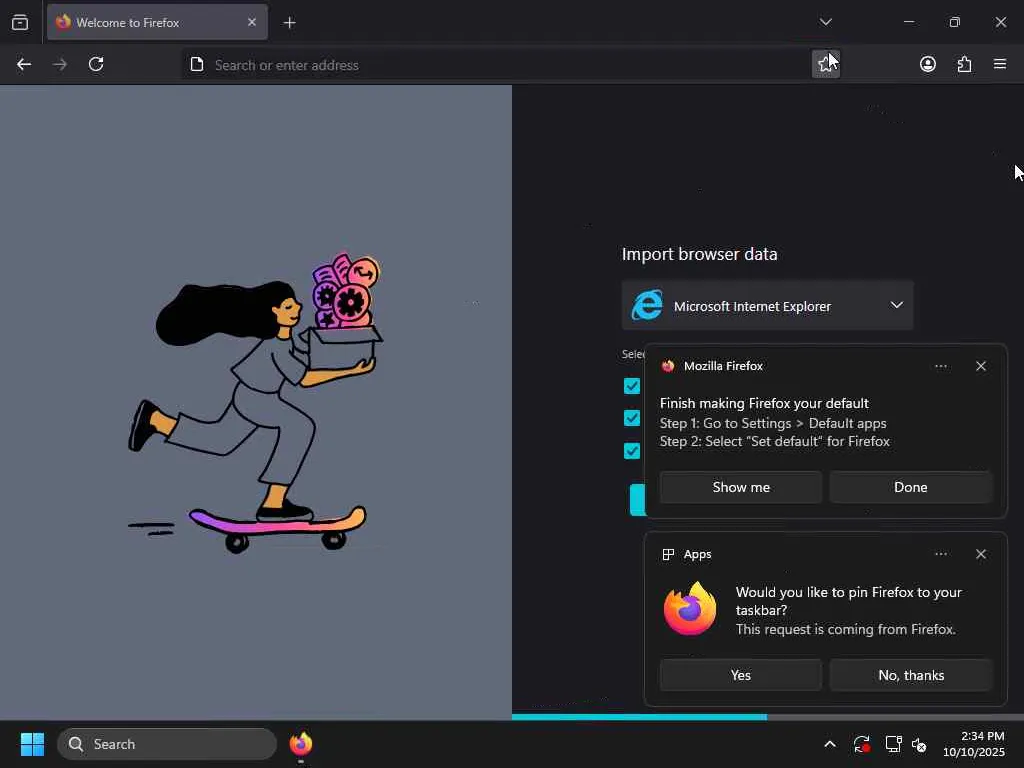Close the Welcome to Firefox tab
This screenshot has width=1024, height=768.
[251, 22]
